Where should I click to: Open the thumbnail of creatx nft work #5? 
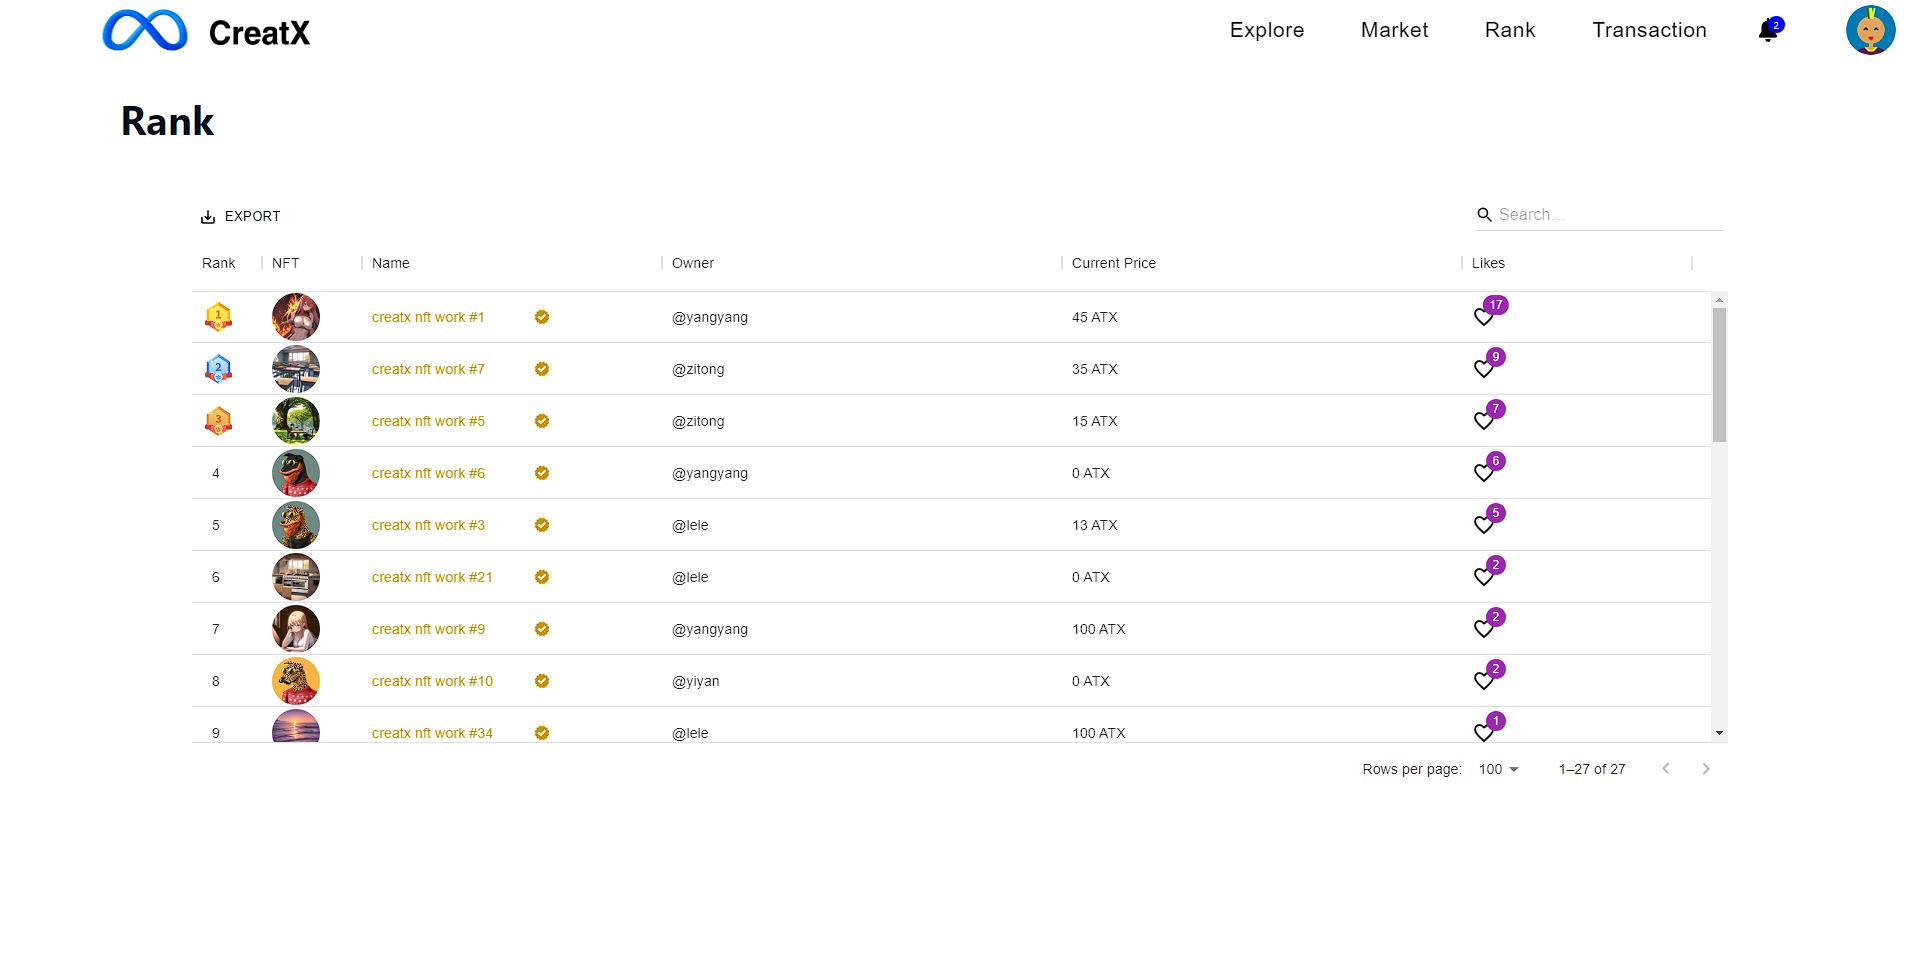(x=295, y=420)
